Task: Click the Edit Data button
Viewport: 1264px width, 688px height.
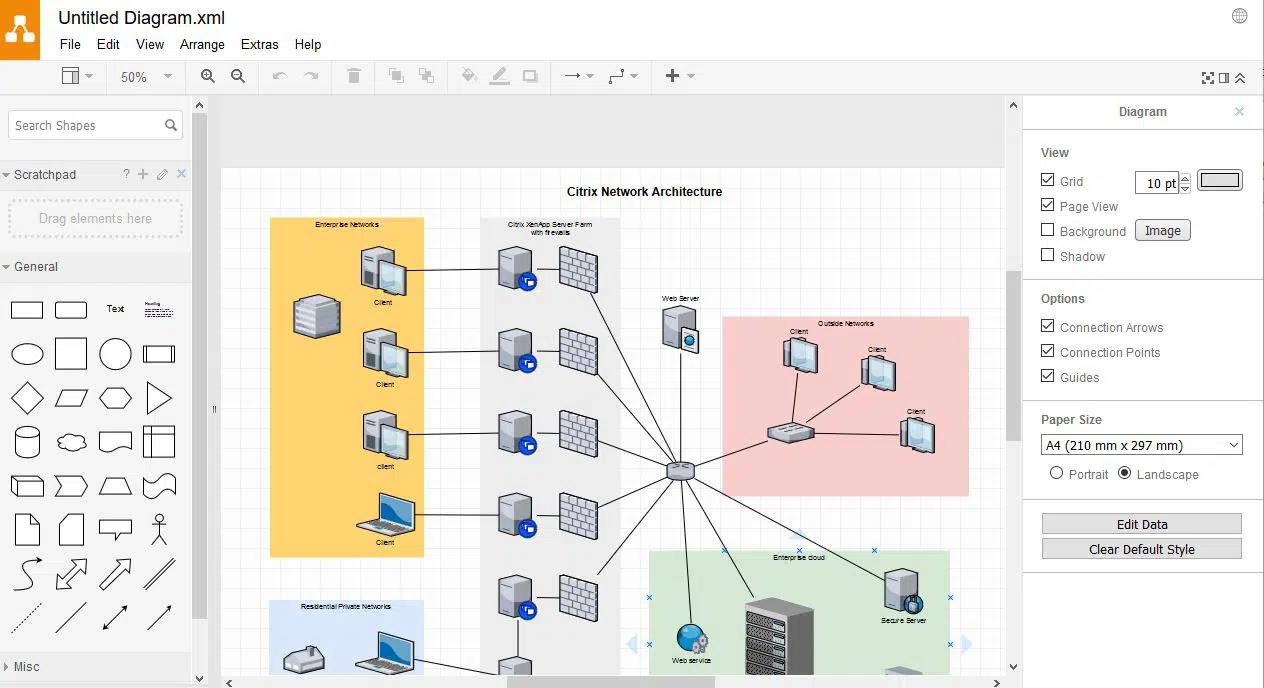Action: [1142, 524]
